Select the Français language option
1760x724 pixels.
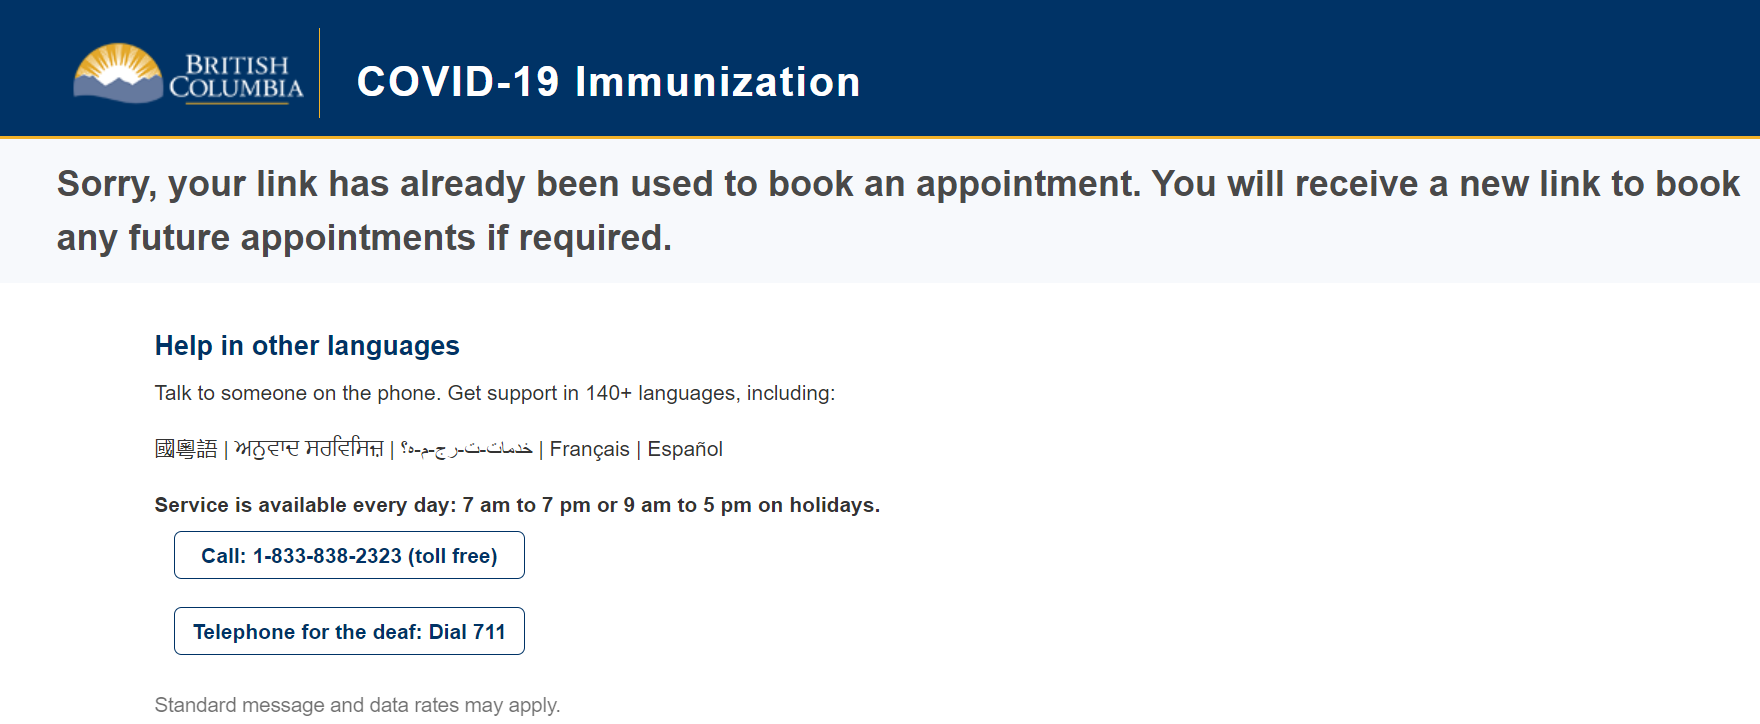pyautogui.click(x=589, y=449)
